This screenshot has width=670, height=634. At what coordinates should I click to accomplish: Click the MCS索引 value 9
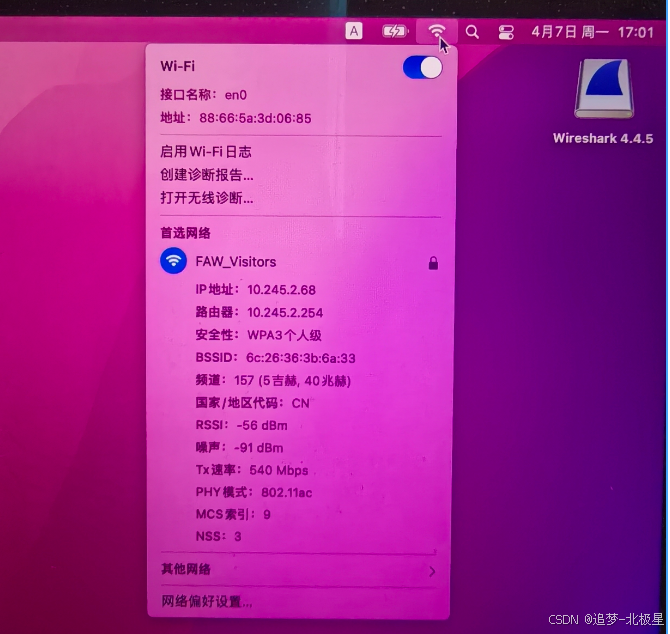point(267,514)
